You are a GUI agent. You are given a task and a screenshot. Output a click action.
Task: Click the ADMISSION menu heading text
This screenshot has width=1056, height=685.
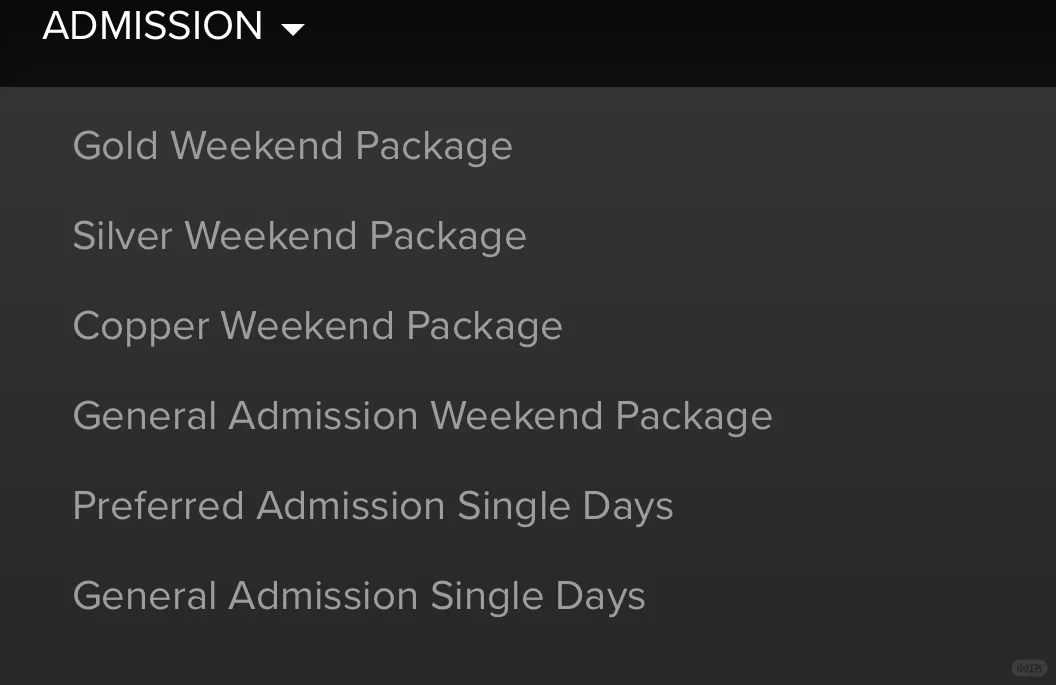tap(152, 26)
